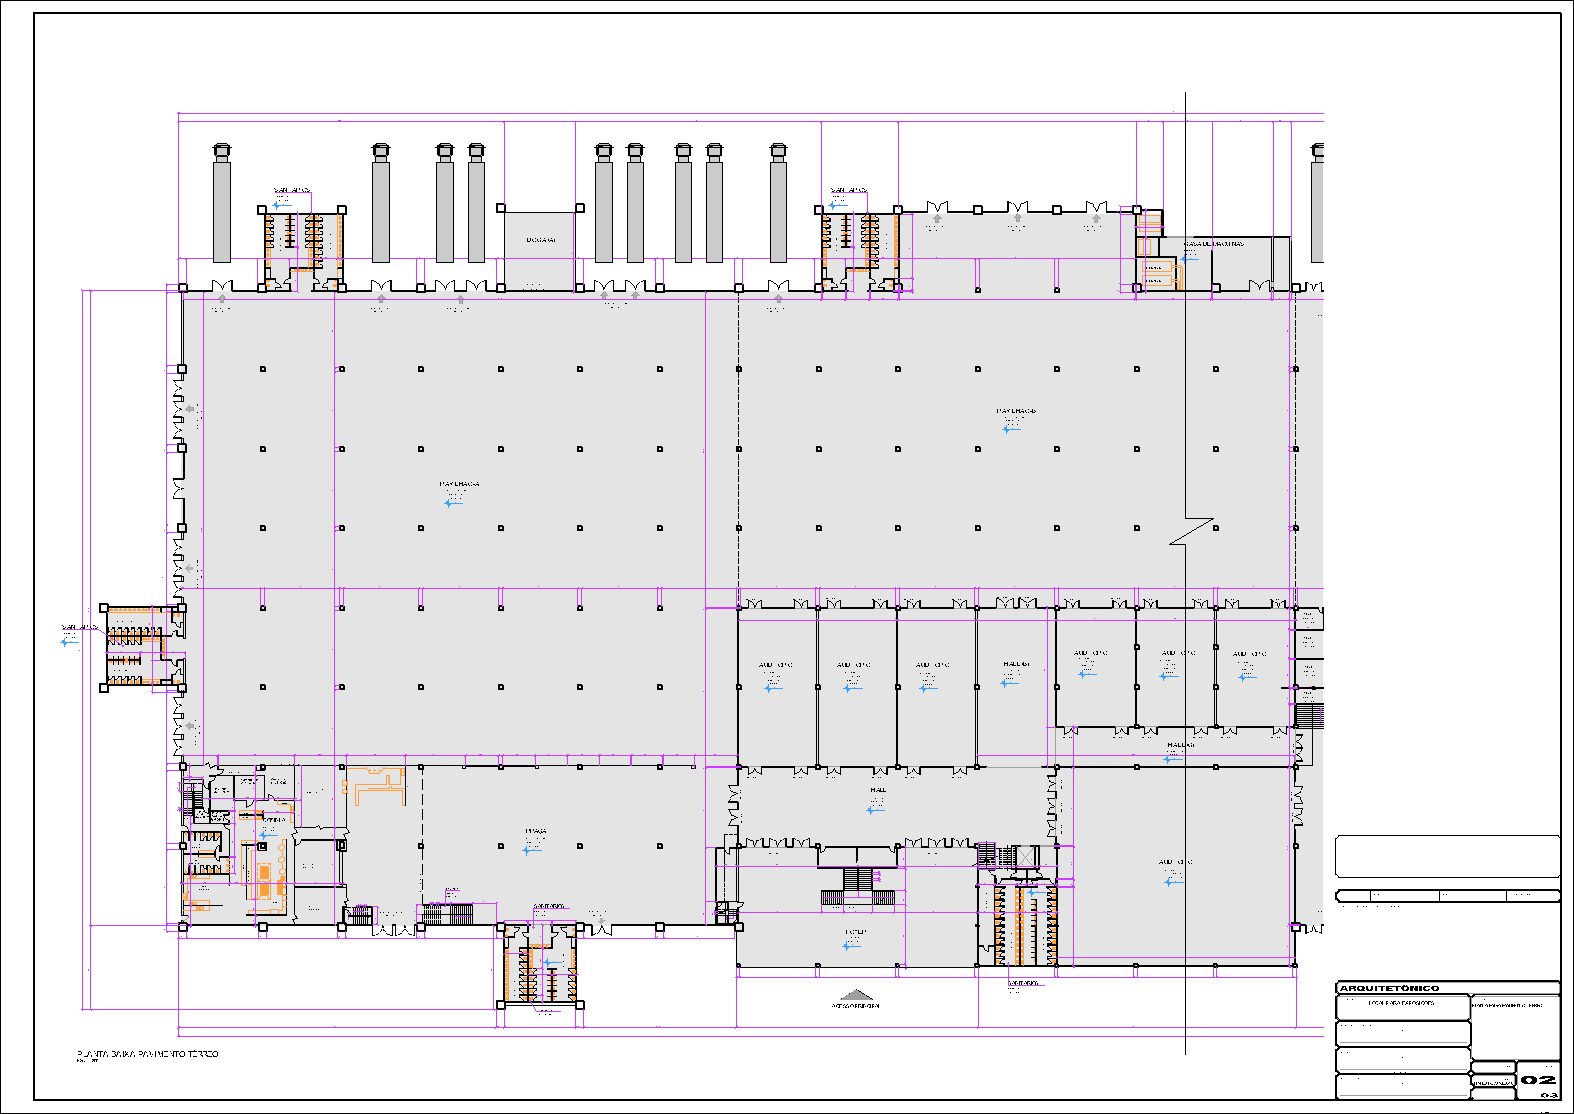Select the ARQUITETÔNICO title block header
The height and width of the screenshot is (1114, 1574).
coord(1389,988)
